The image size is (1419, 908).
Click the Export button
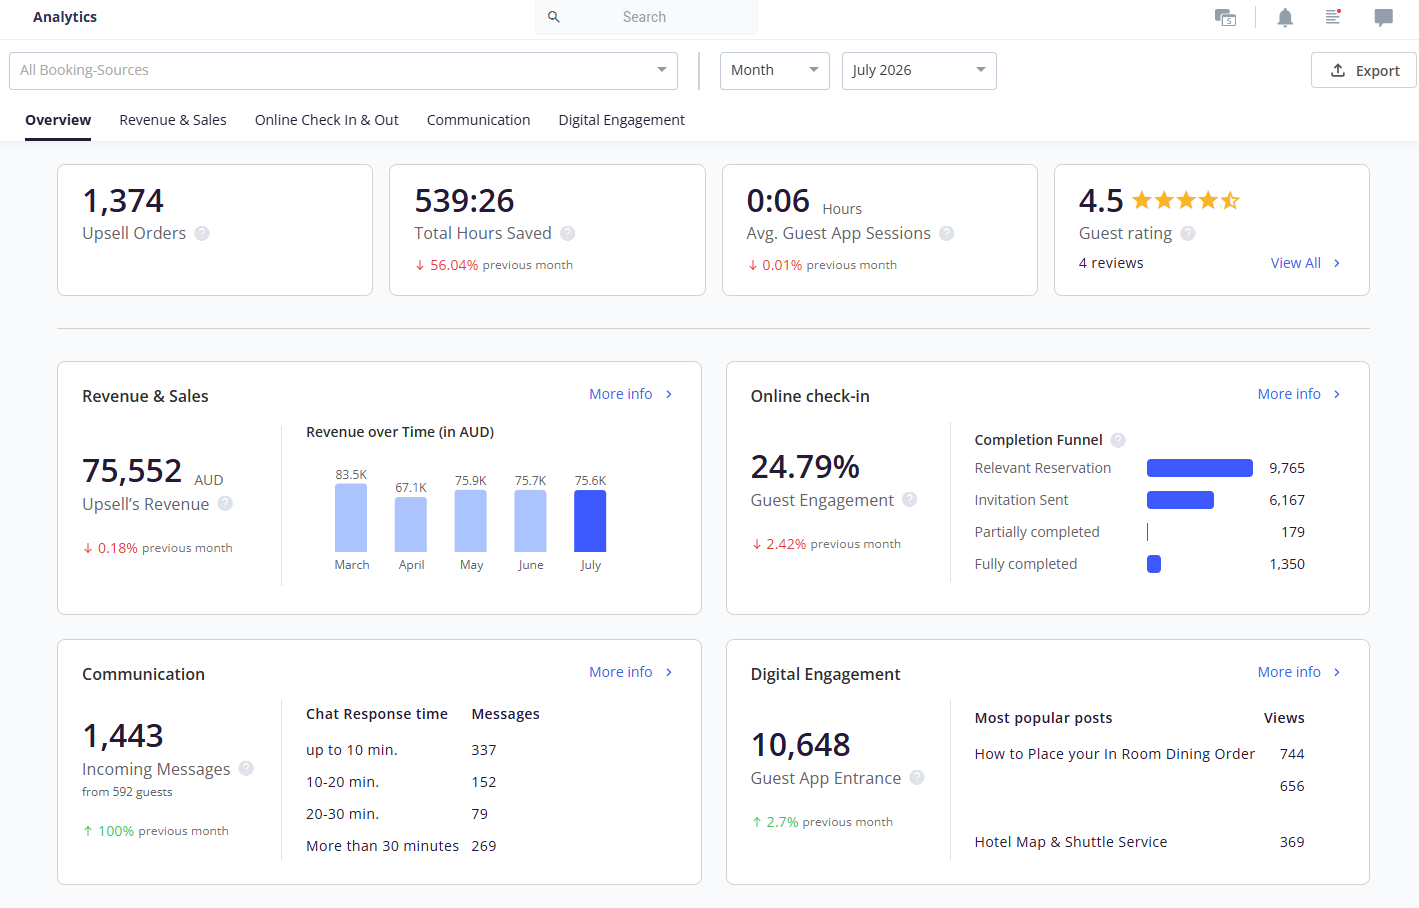tap(1364, 71)
